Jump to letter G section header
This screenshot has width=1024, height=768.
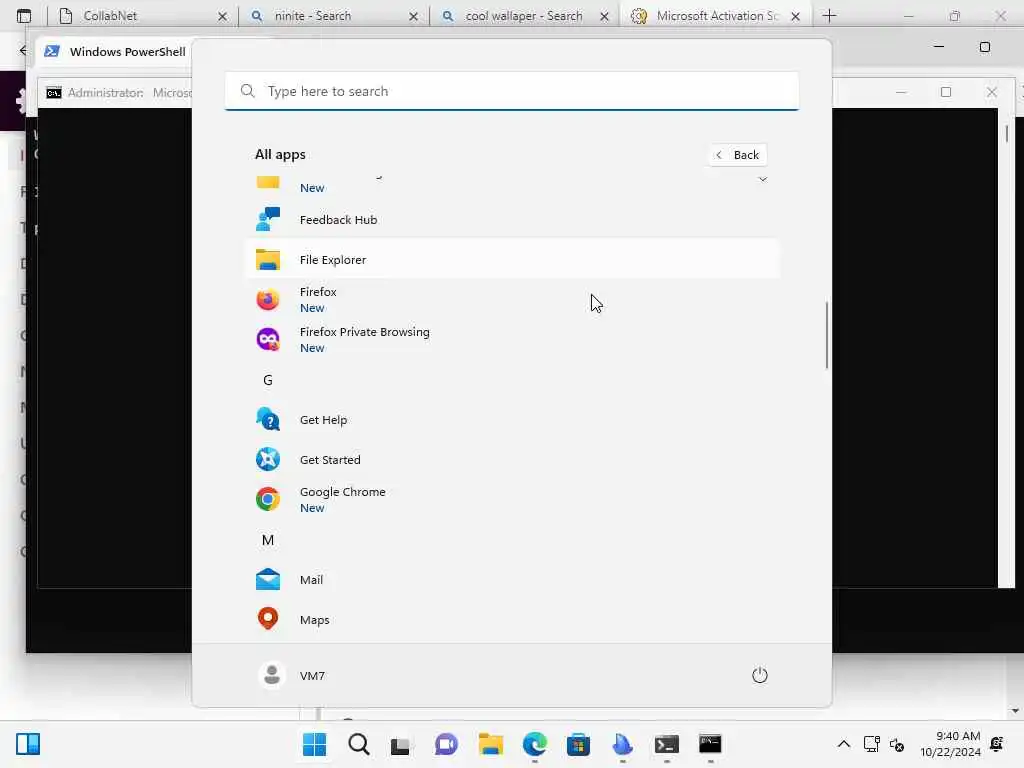tap(268, 380)
